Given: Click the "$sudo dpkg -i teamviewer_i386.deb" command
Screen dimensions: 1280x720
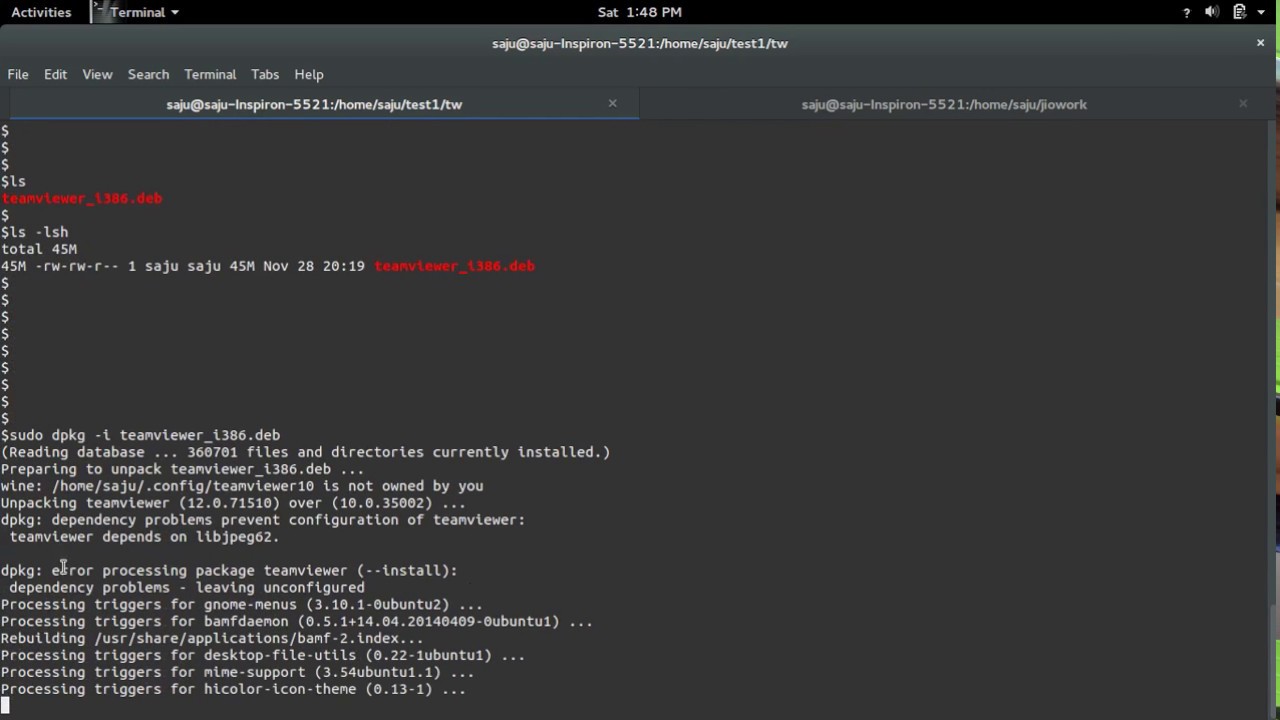Looking at the screenshot, I should pos(141,435).
